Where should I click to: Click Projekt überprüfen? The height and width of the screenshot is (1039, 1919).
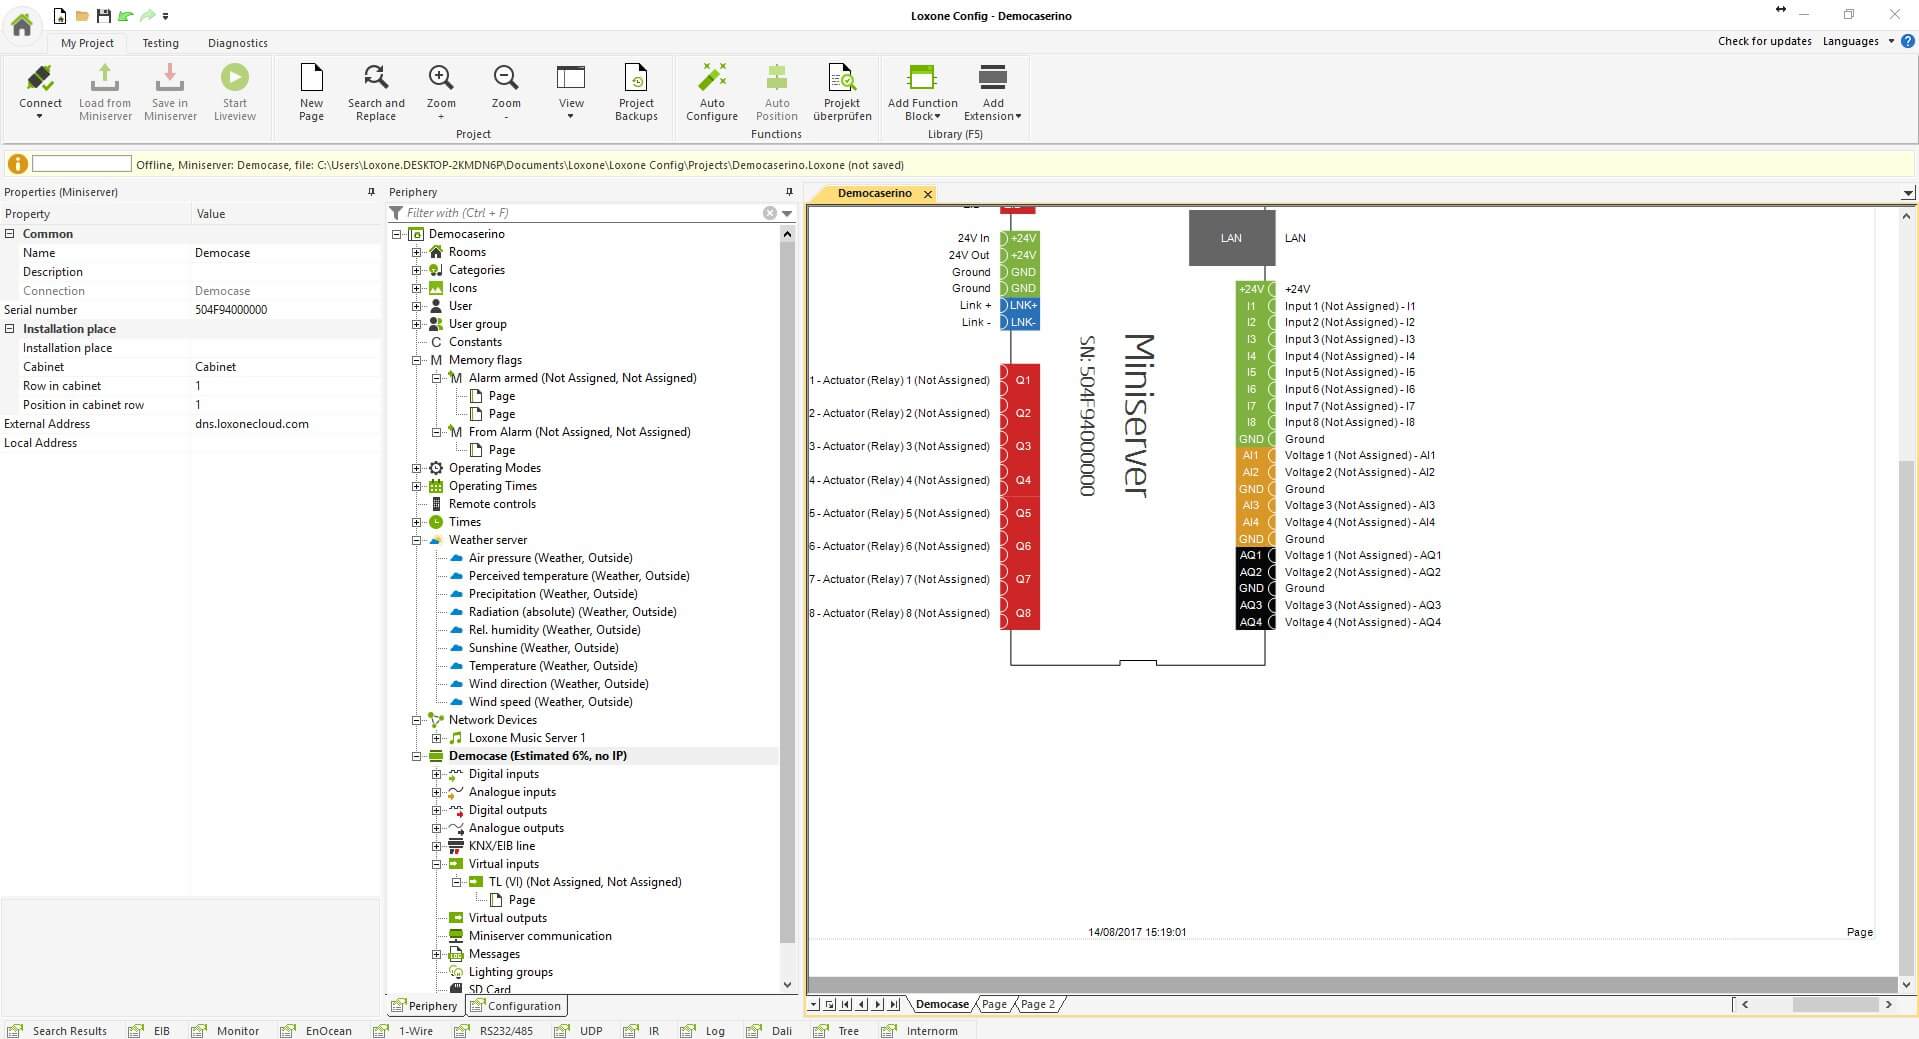tap(841, 90)
